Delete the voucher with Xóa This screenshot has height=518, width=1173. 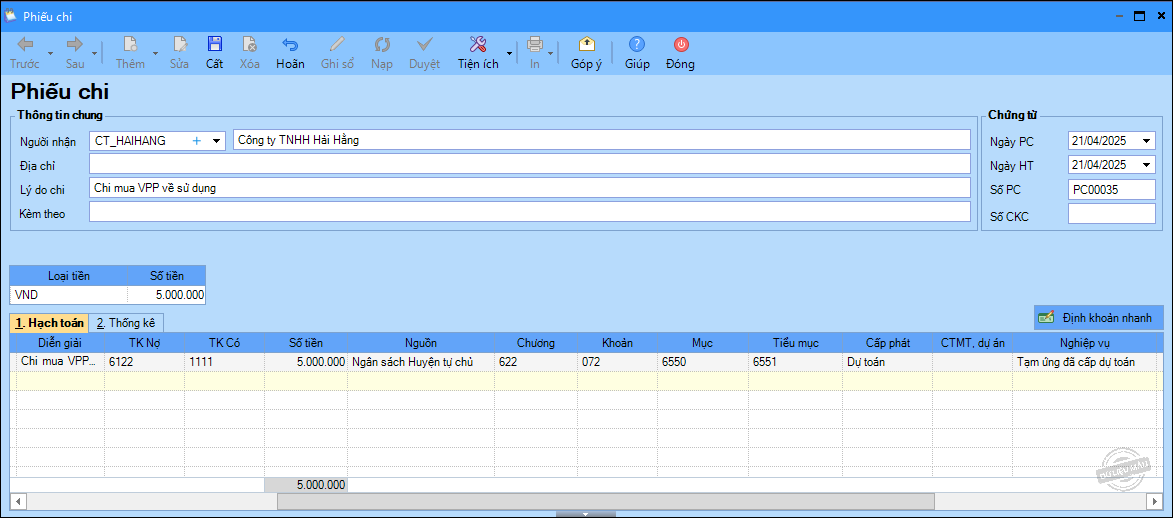[x=250, y=52]
